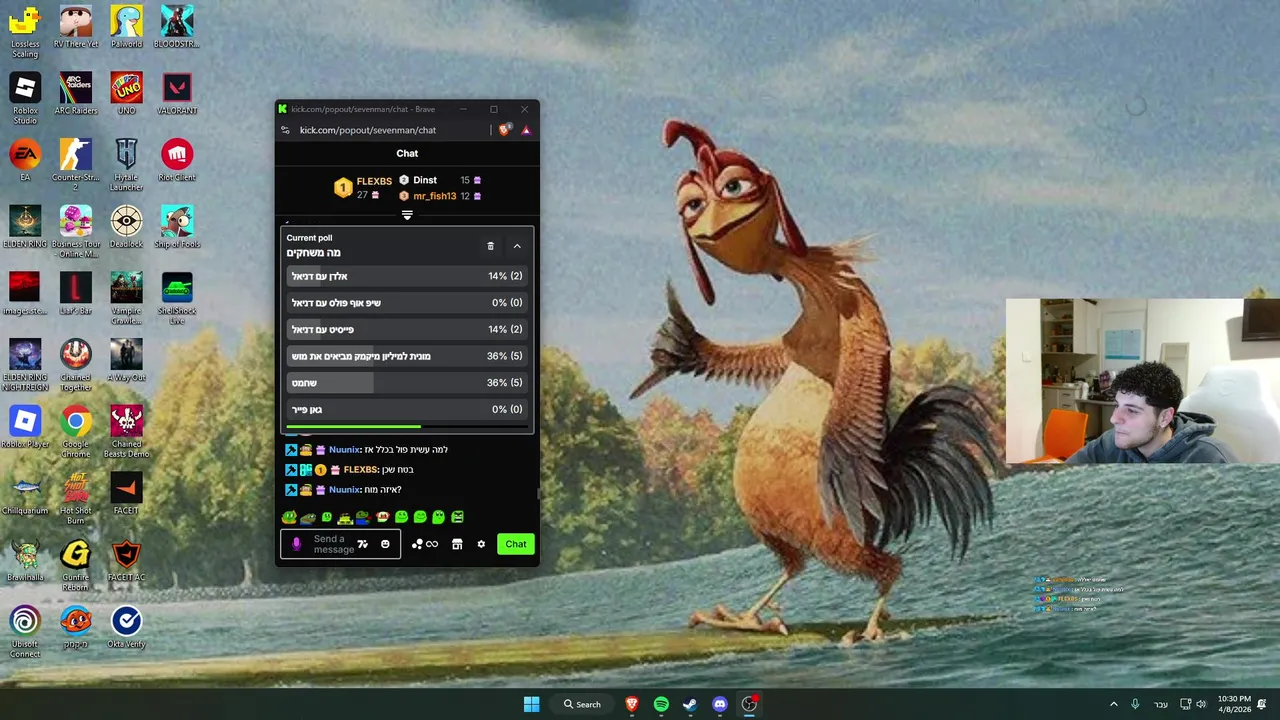The height and width of the screenshot is (720, 1280).
Task: Open Palworld desktop icon
Action: point(126,27)
